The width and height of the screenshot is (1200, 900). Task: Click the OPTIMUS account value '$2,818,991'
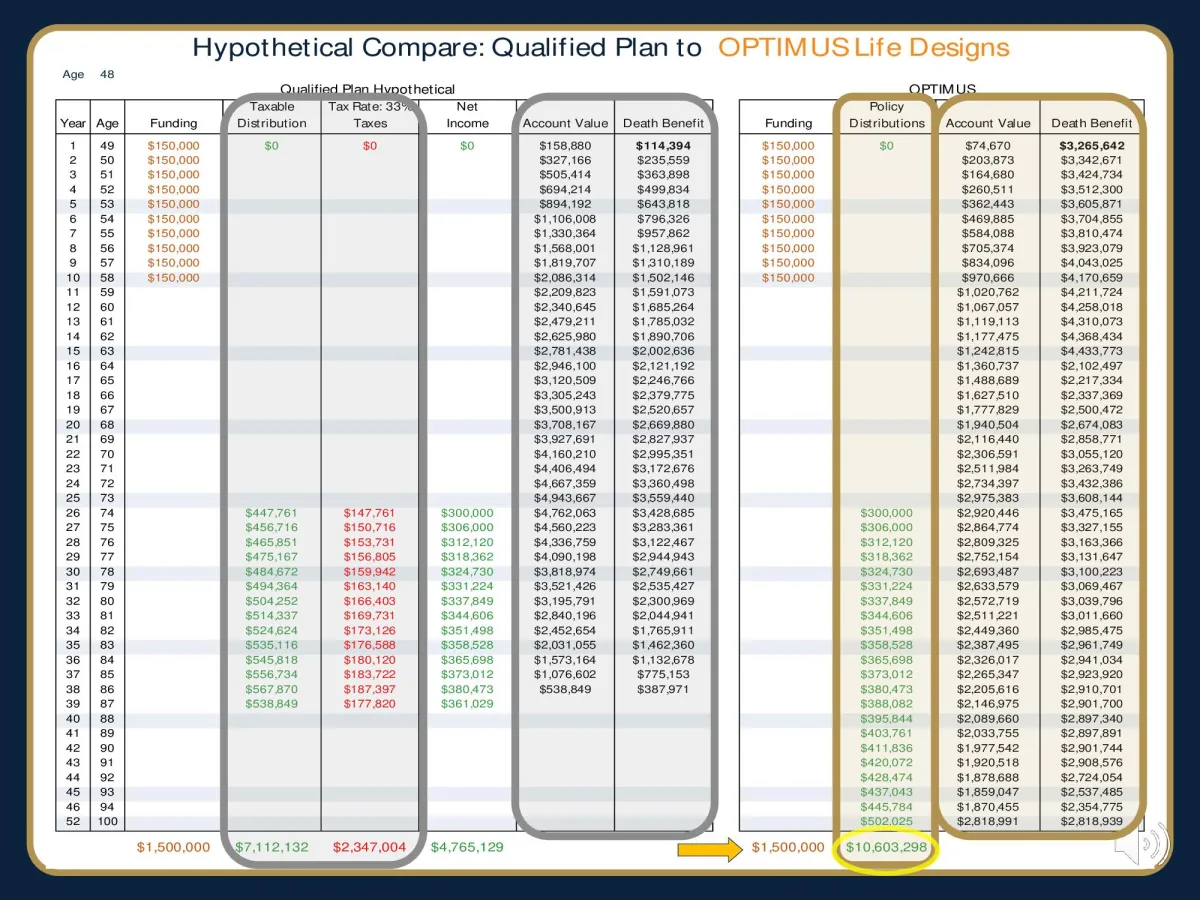(x=988, y=822)
